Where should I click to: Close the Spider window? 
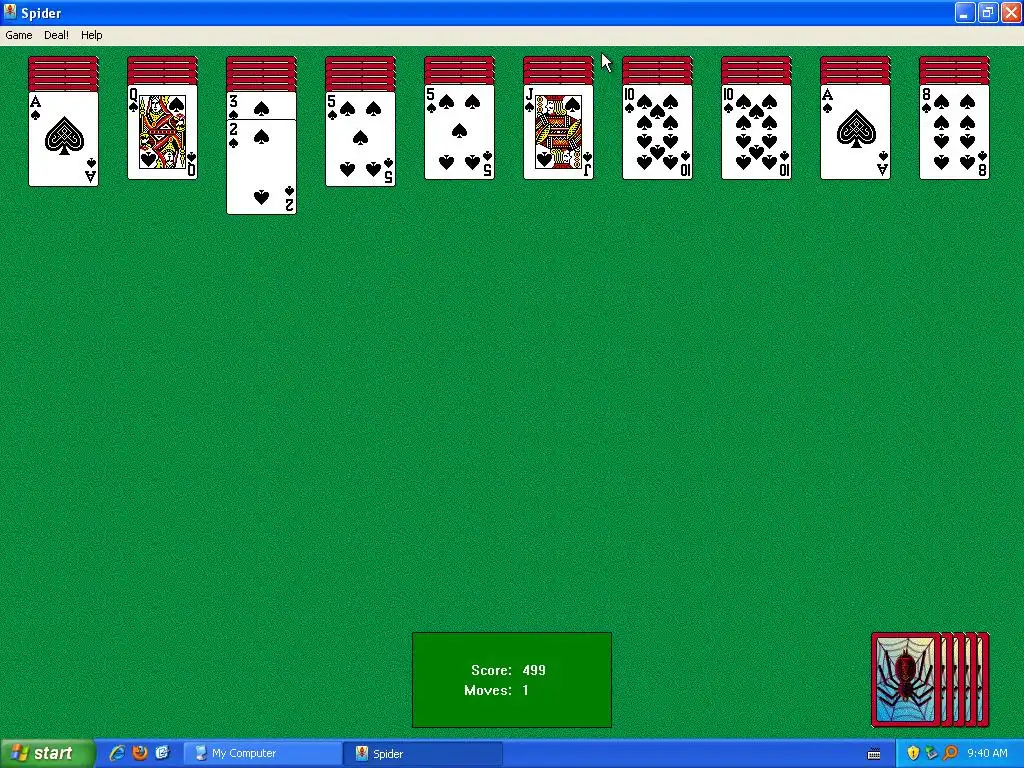[x=1011, y=12]
